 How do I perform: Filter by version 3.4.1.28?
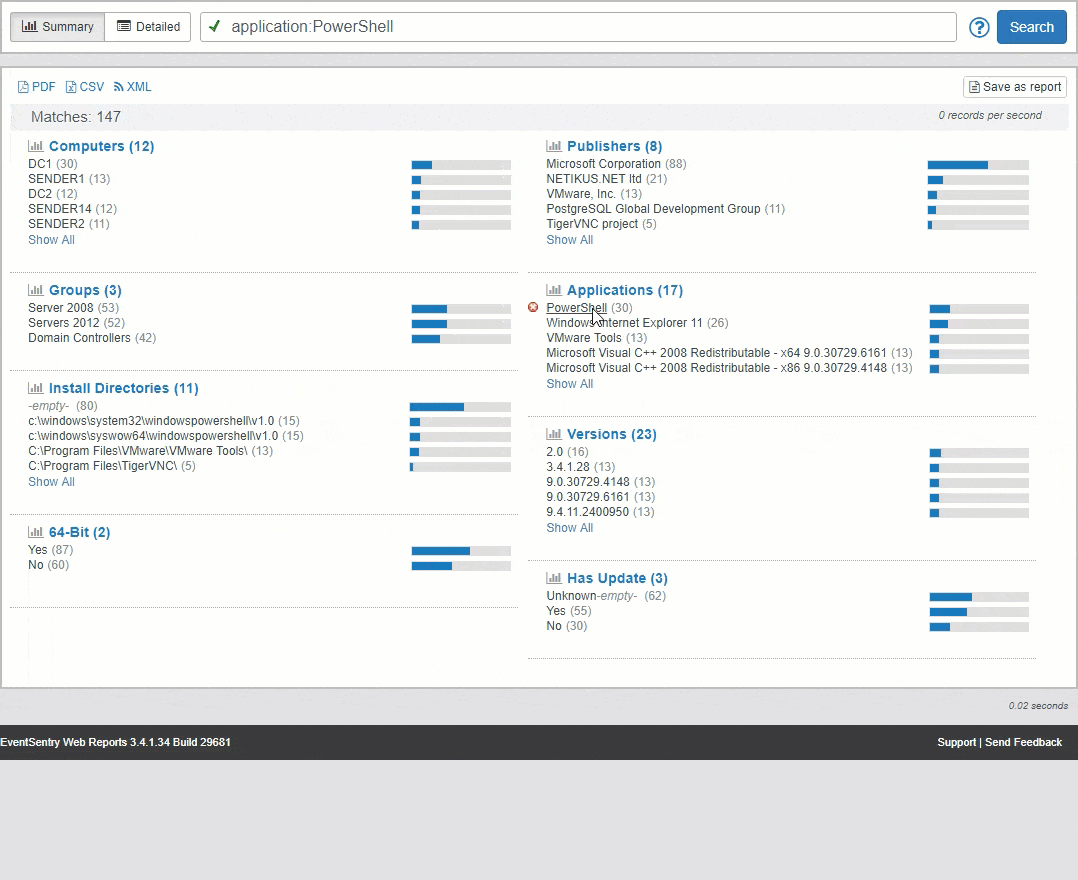coord(568,467)
